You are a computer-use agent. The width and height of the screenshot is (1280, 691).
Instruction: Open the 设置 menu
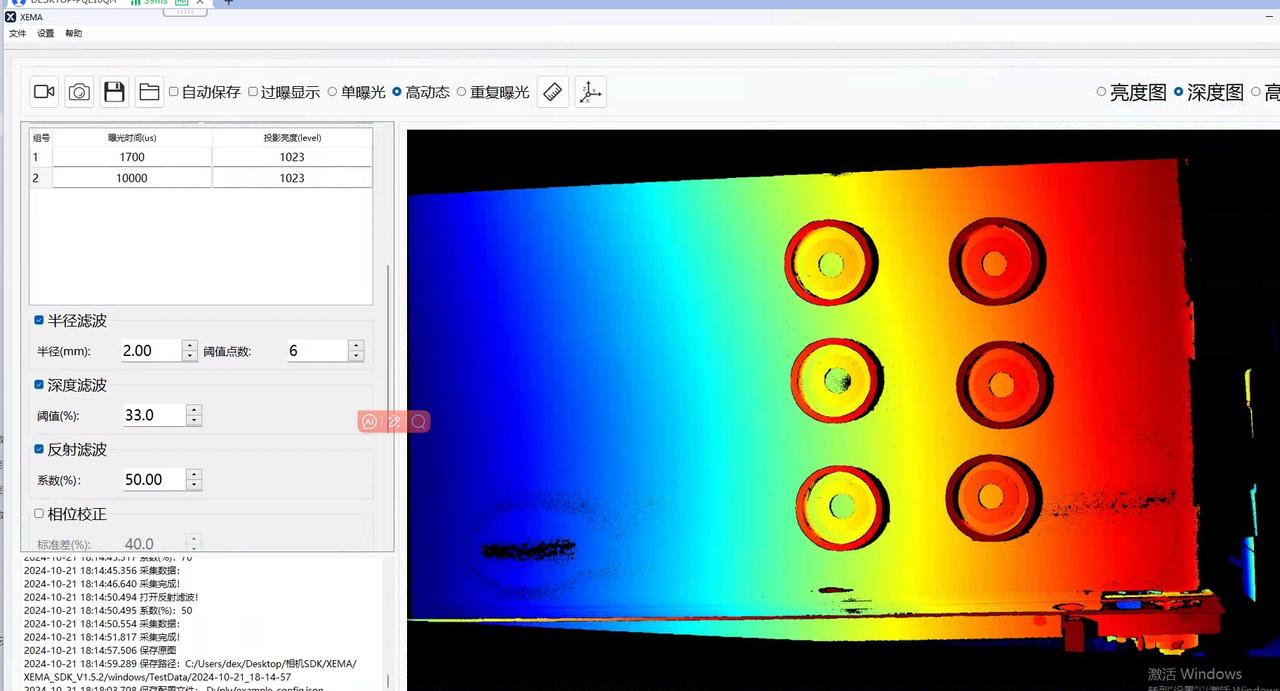[46, 33]
